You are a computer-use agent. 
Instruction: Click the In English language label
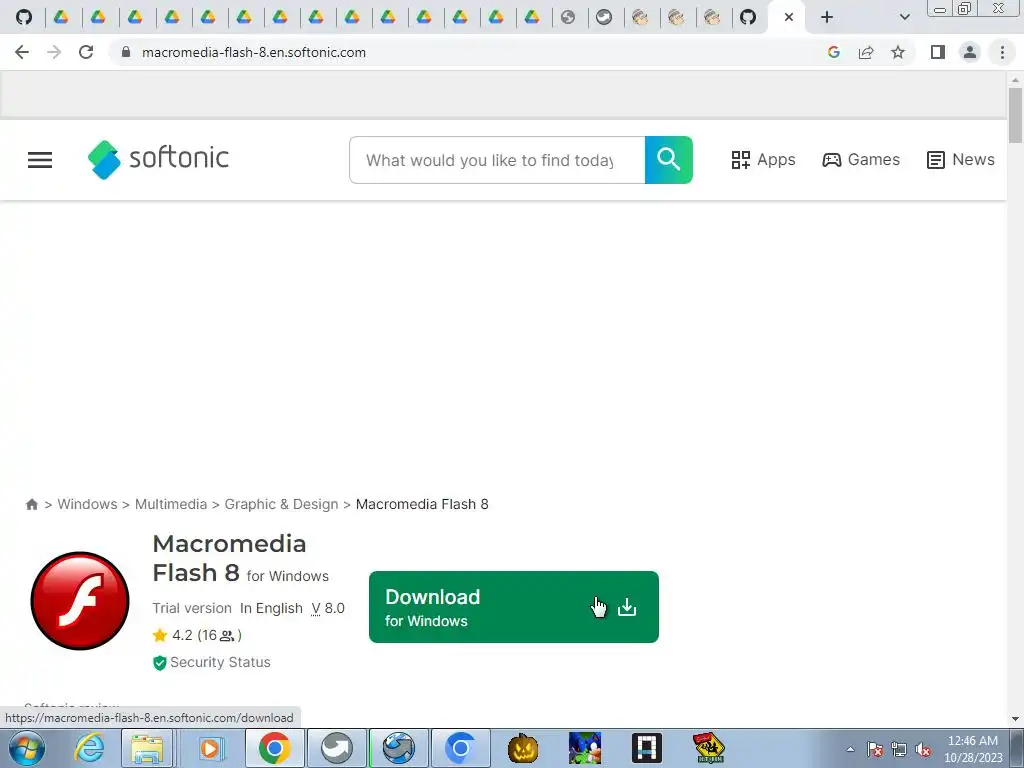pos(271,608)
